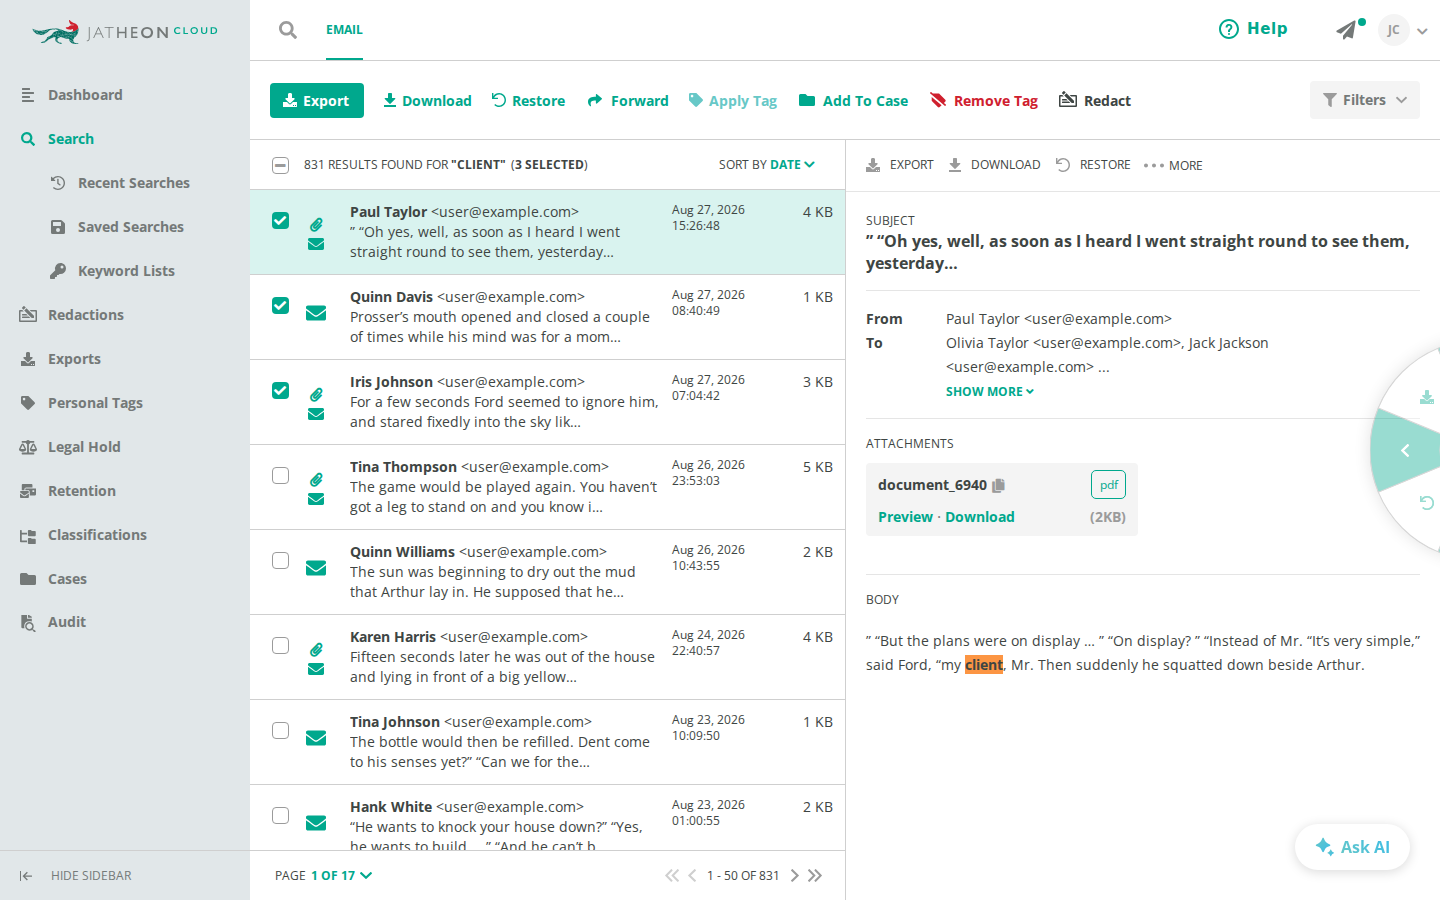Open Legal Hold in the sidebar
Image resolution: width=1440 pixels, height=900 pixels.
pos(84,447)
